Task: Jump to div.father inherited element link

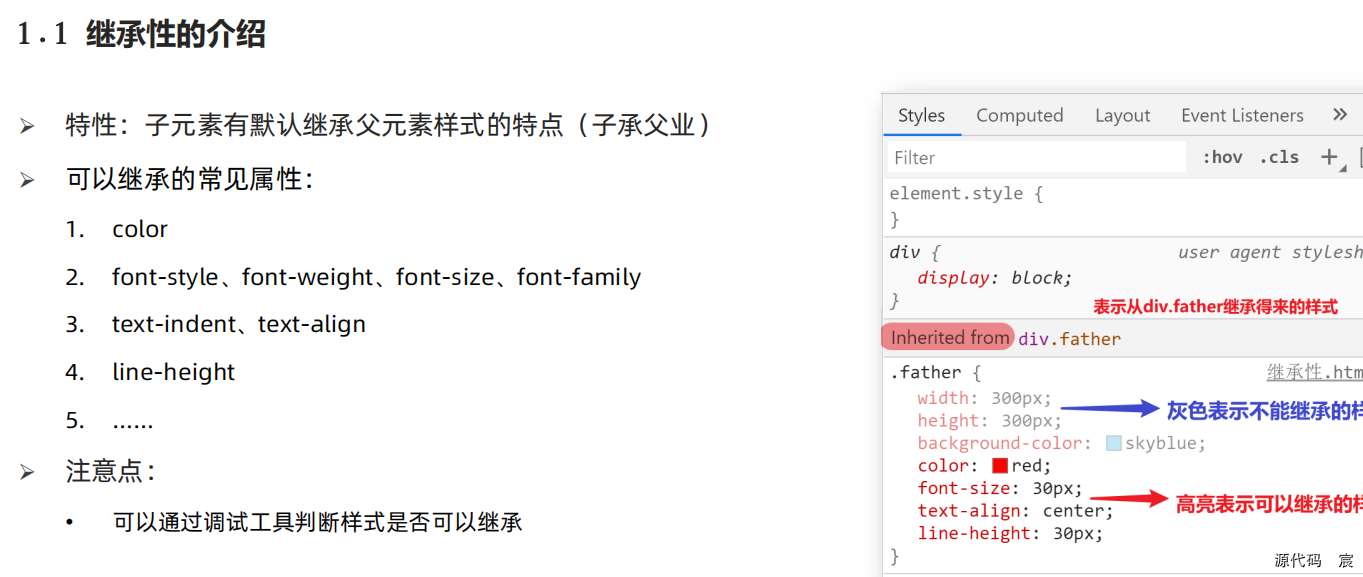Action: [x=1069, y=338]
